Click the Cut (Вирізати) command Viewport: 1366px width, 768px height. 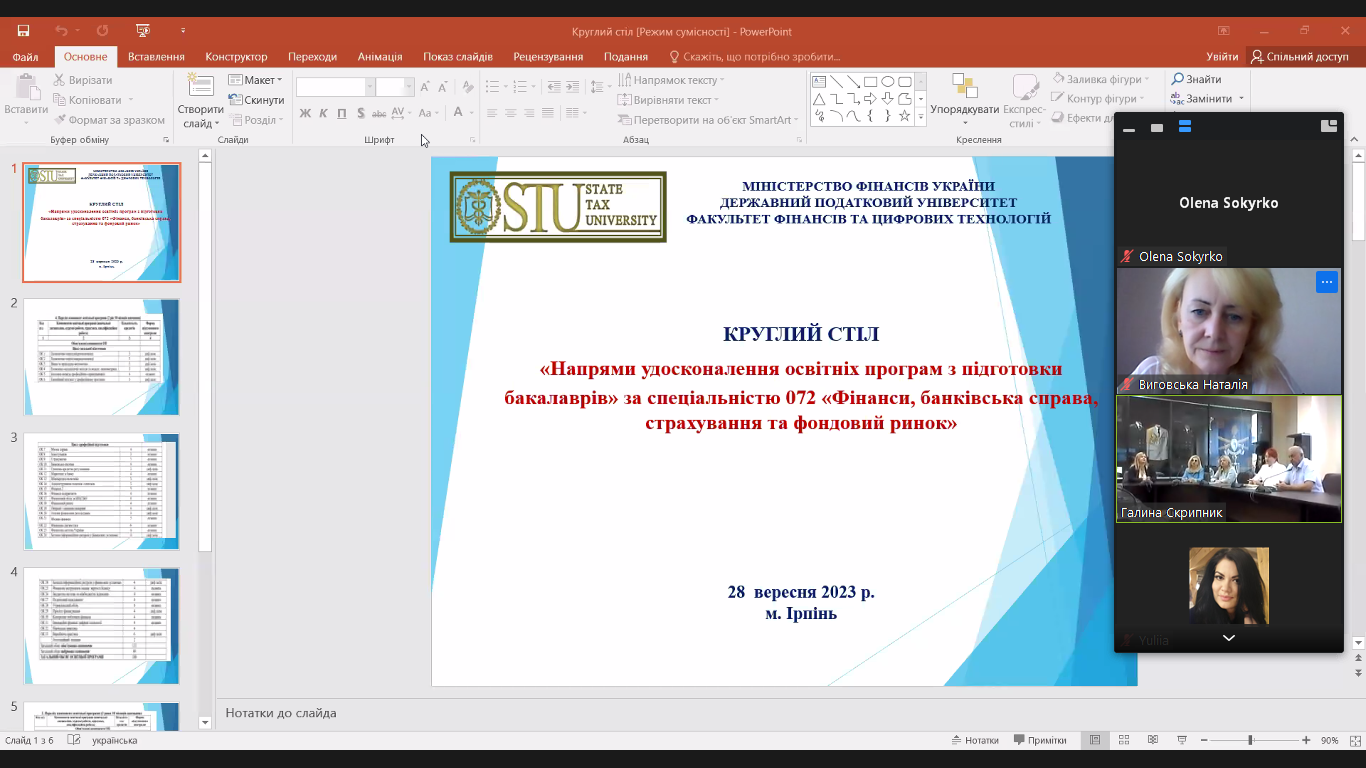click(x=83, y=80)
